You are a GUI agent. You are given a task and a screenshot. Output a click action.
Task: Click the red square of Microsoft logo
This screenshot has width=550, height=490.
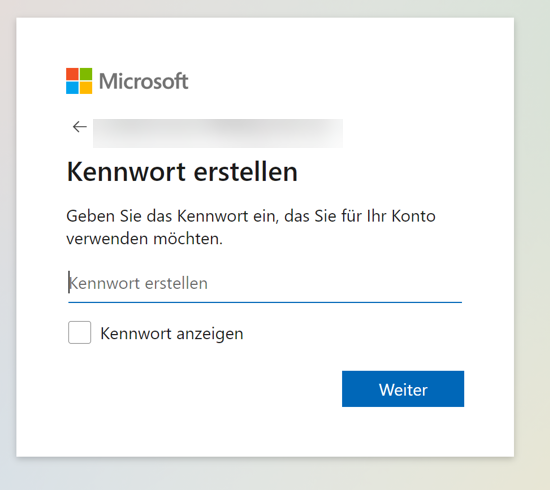coord(72,74)
